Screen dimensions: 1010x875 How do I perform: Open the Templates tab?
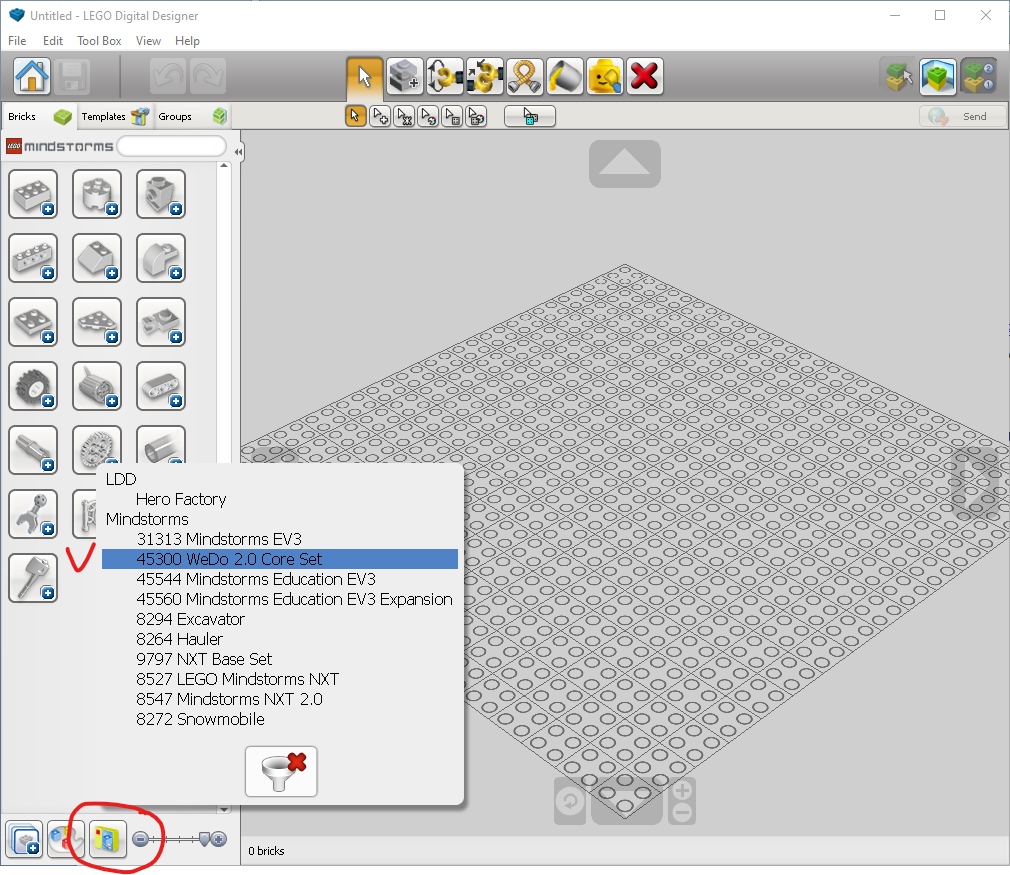(x=115, y=117)
